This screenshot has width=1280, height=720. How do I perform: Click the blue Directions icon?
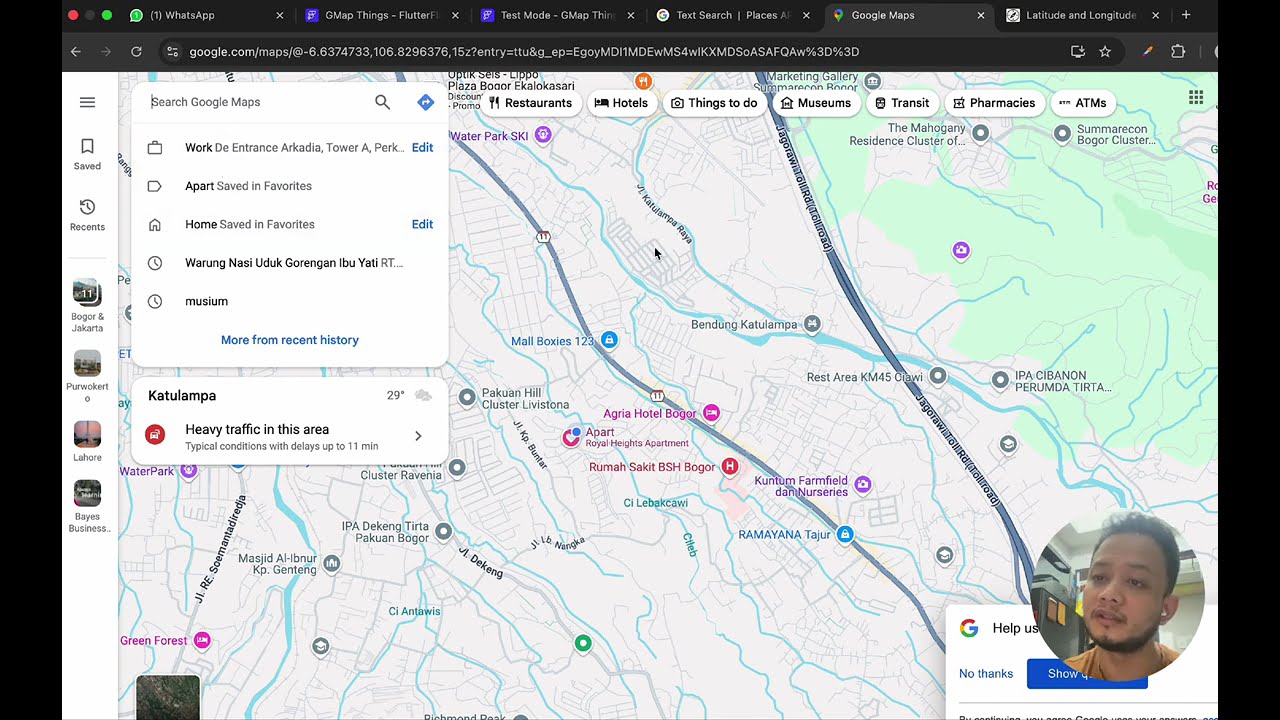coord(425,102)
